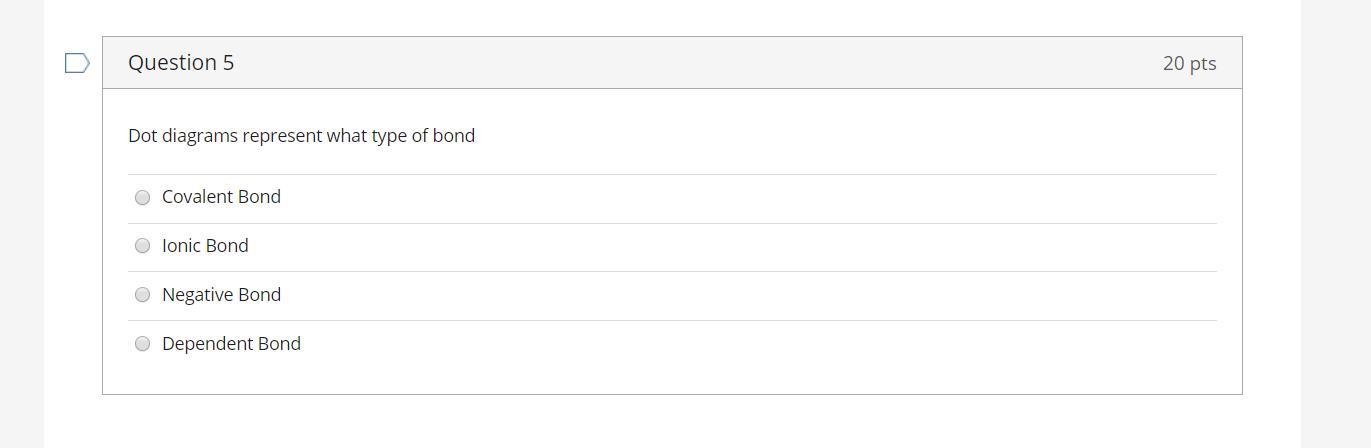
Task: Click the "20 pts" point value
Action: [1189, 63]
